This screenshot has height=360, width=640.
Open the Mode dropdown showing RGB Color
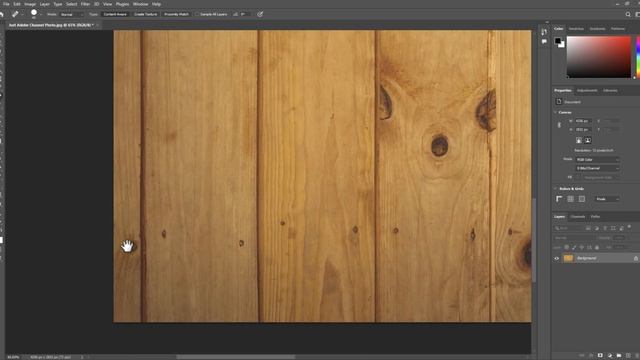pyautogui.click(x=597, y=160)
